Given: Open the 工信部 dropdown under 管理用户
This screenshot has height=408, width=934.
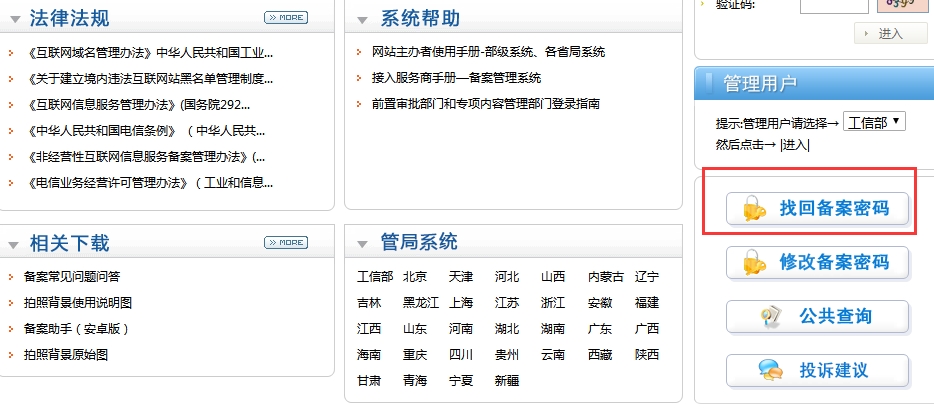Looking at the screenshot, I should click(874, 122).
